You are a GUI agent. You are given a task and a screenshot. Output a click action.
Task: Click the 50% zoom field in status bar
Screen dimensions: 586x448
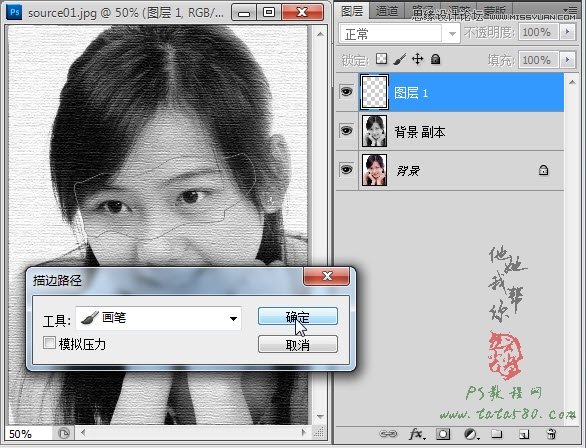[28, 434]
